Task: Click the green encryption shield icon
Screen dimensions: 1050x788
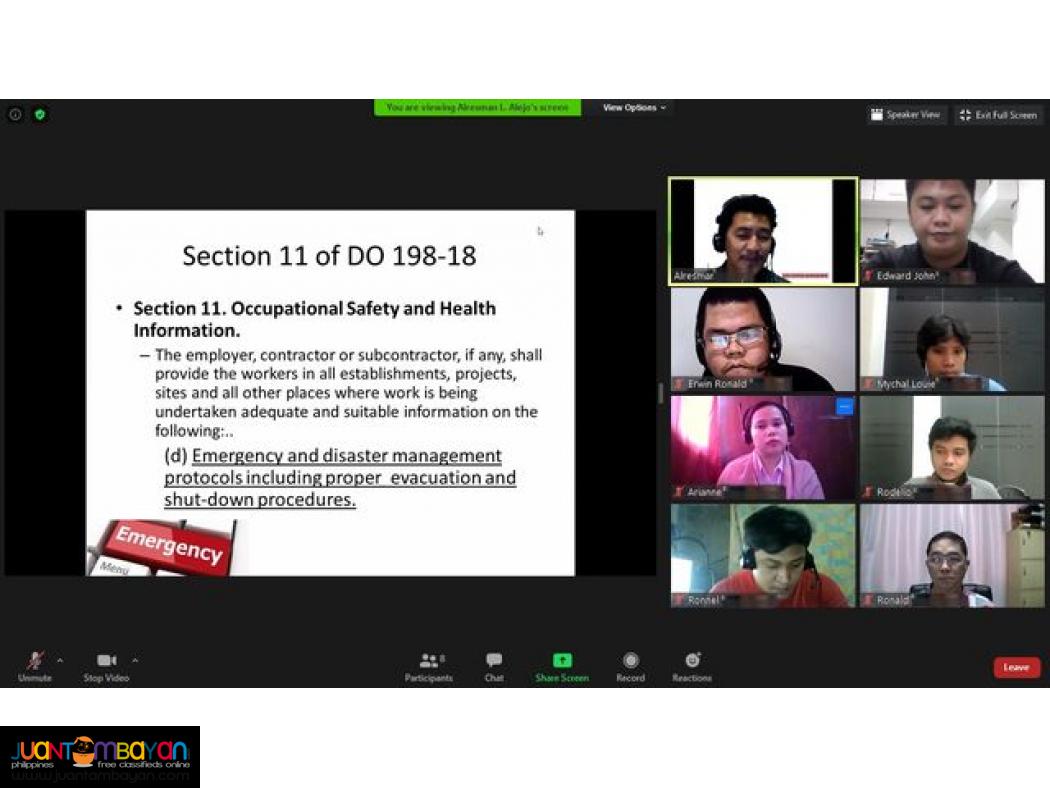Action: tap(40, 114)
